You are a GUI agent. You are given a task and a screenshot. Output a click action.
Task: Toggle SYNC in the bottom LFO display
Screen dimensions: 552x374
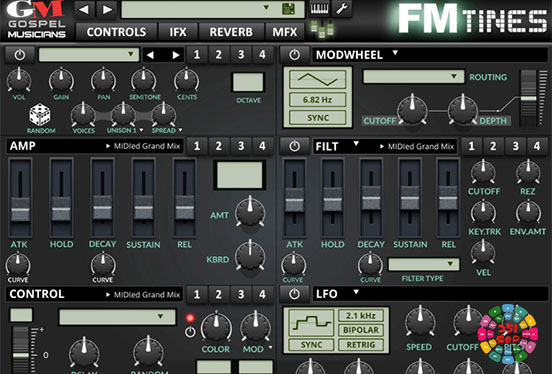pyautogui.click(x=311, y=345)
